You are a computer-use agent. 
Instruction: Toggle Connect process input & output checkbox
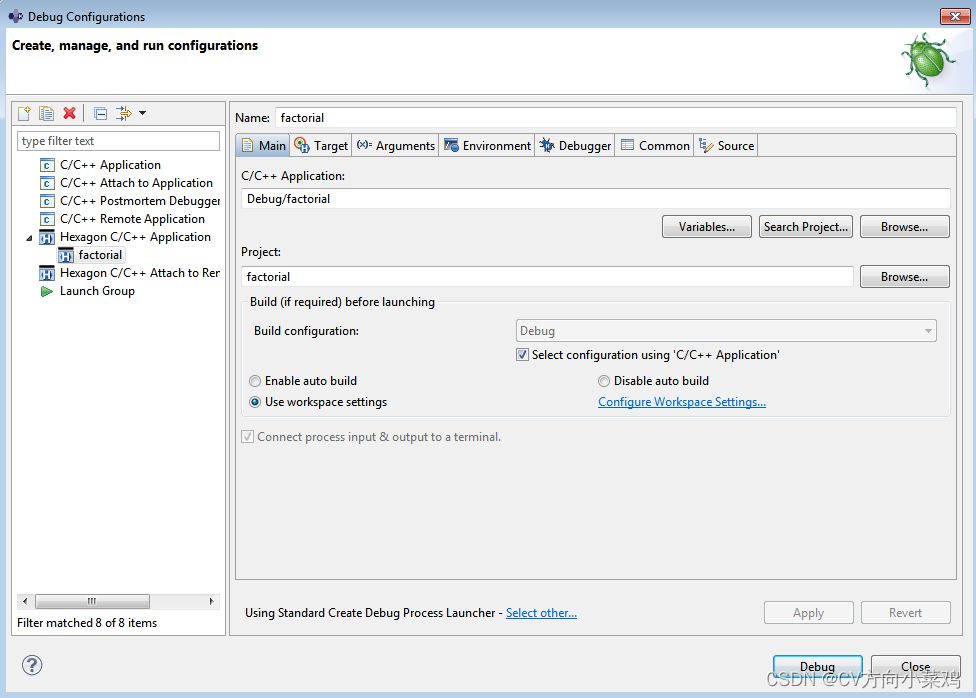[x=247, y=437]
